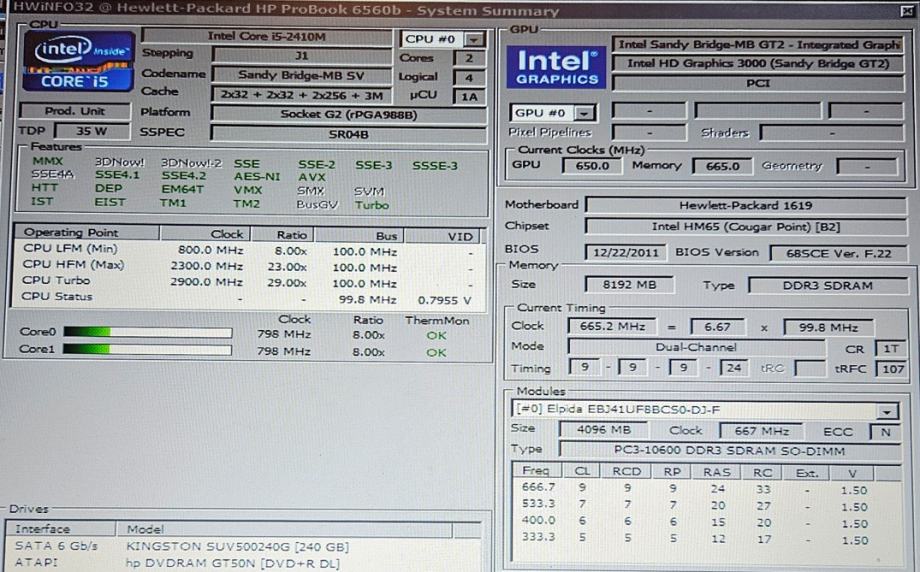Expand the Elpida memory module dropdown
The height and width of the screenshot is (572, 920).
(x=888, y=411)
